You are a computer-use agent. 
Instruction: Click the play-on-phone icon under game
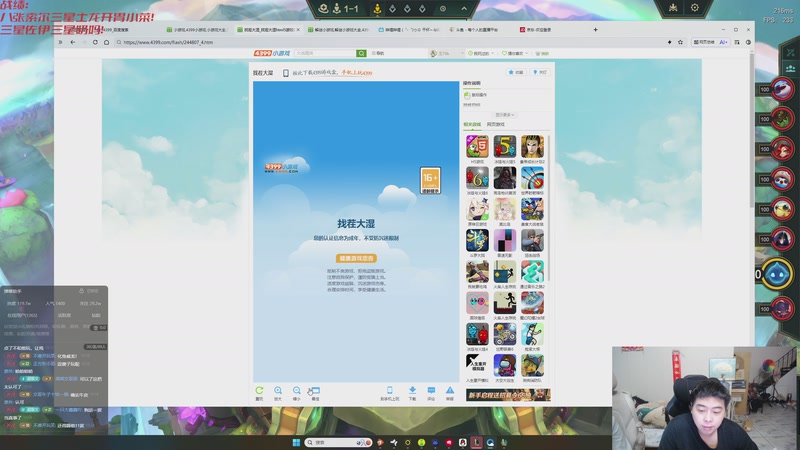coord(389,391)
